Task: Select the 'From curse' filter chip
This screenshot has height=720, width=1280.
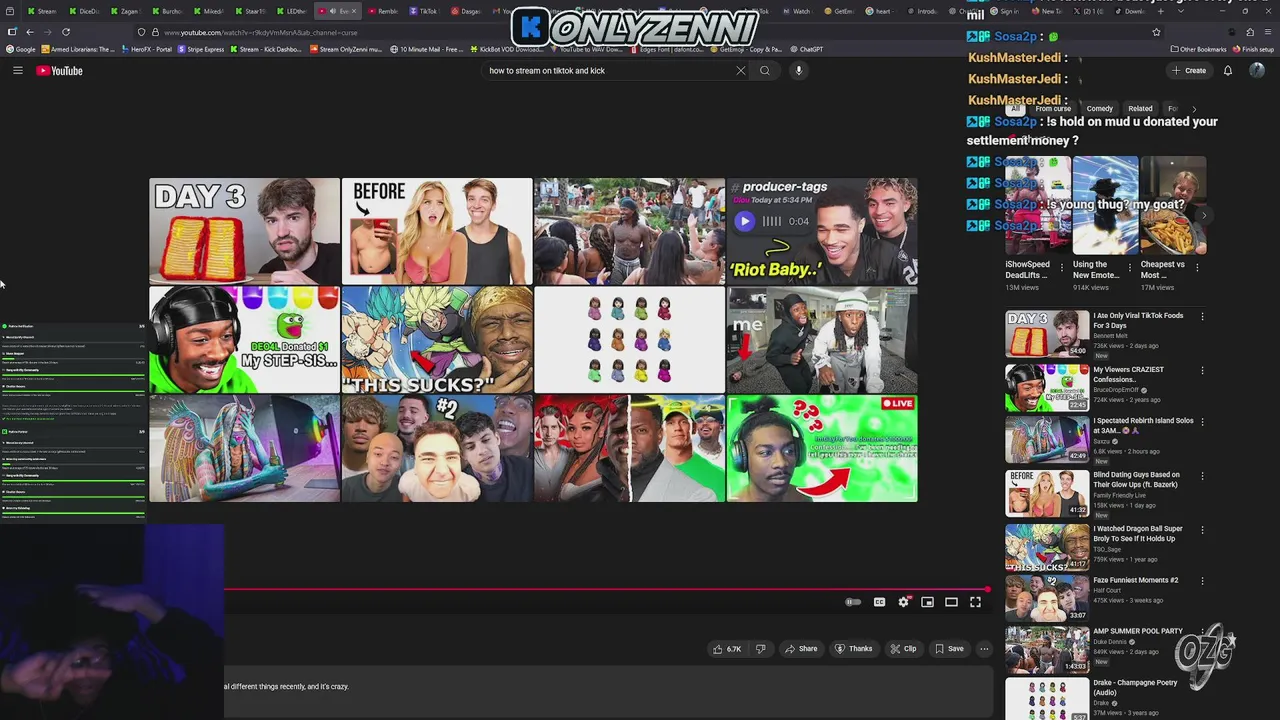Action: (1053, 109)
